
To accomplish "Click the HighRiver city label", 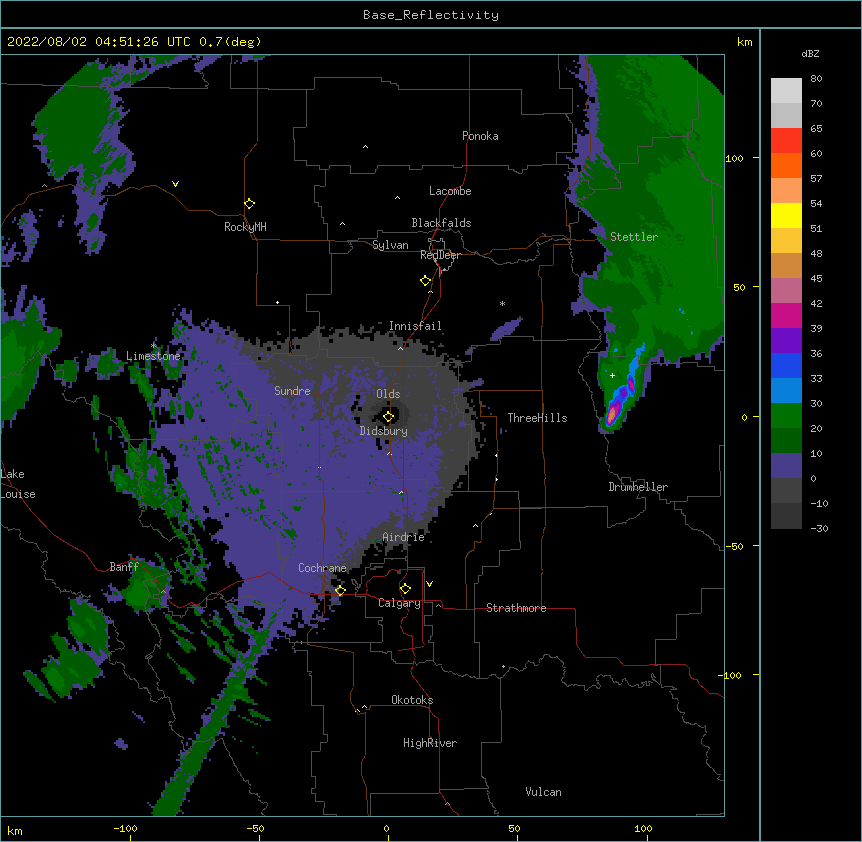I will (430, 743).
